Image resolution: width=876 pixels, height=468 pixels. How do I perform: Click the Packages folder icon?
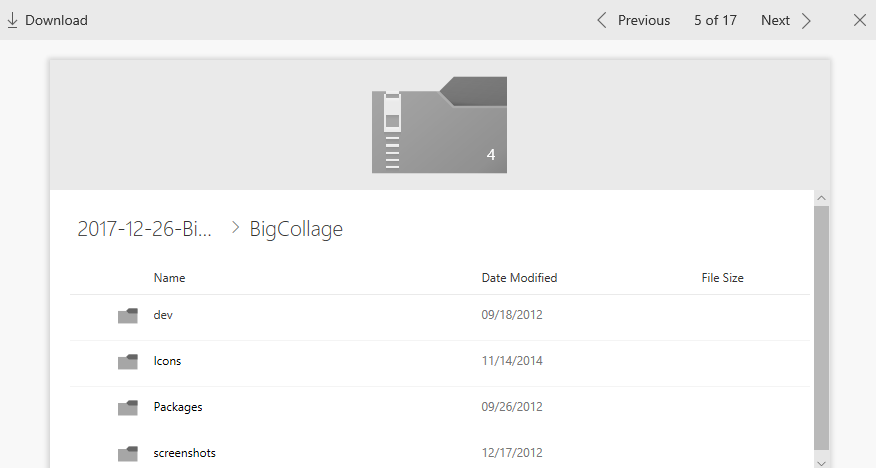pyautogui.click(x=127, y=408)
